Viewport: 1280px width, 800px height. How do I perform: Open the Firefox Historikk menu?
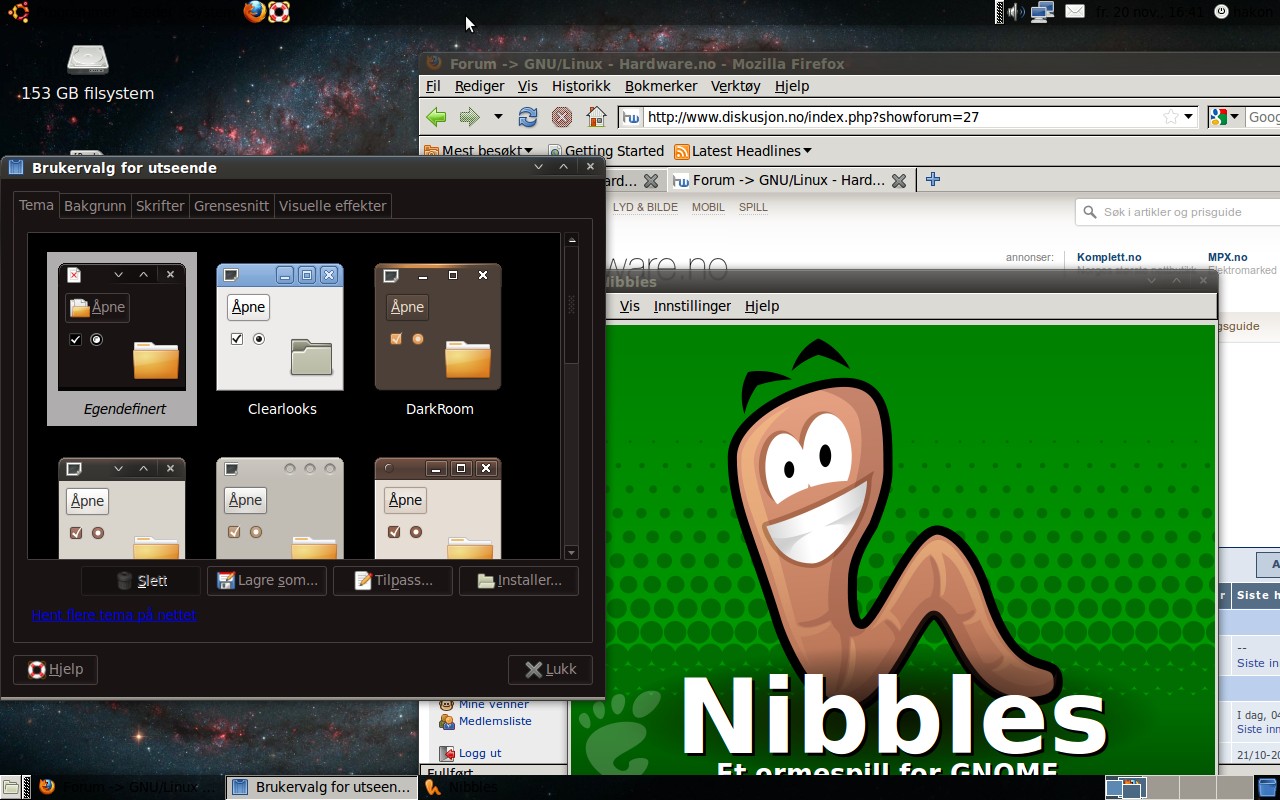pos(581,86)
